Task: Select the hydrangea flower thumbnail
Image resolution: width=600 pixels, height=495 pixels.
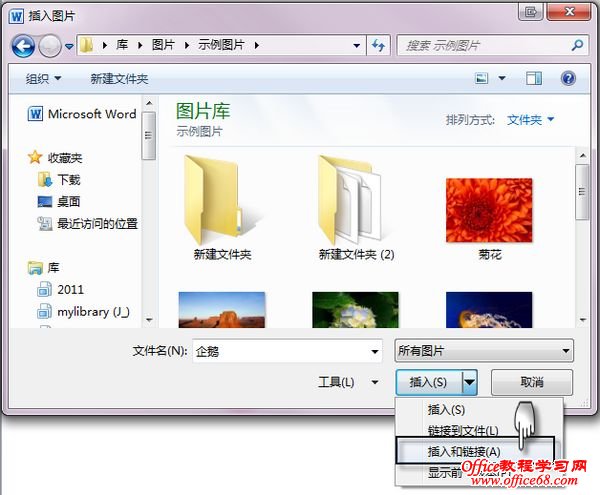Action: (x=355, y=309)
